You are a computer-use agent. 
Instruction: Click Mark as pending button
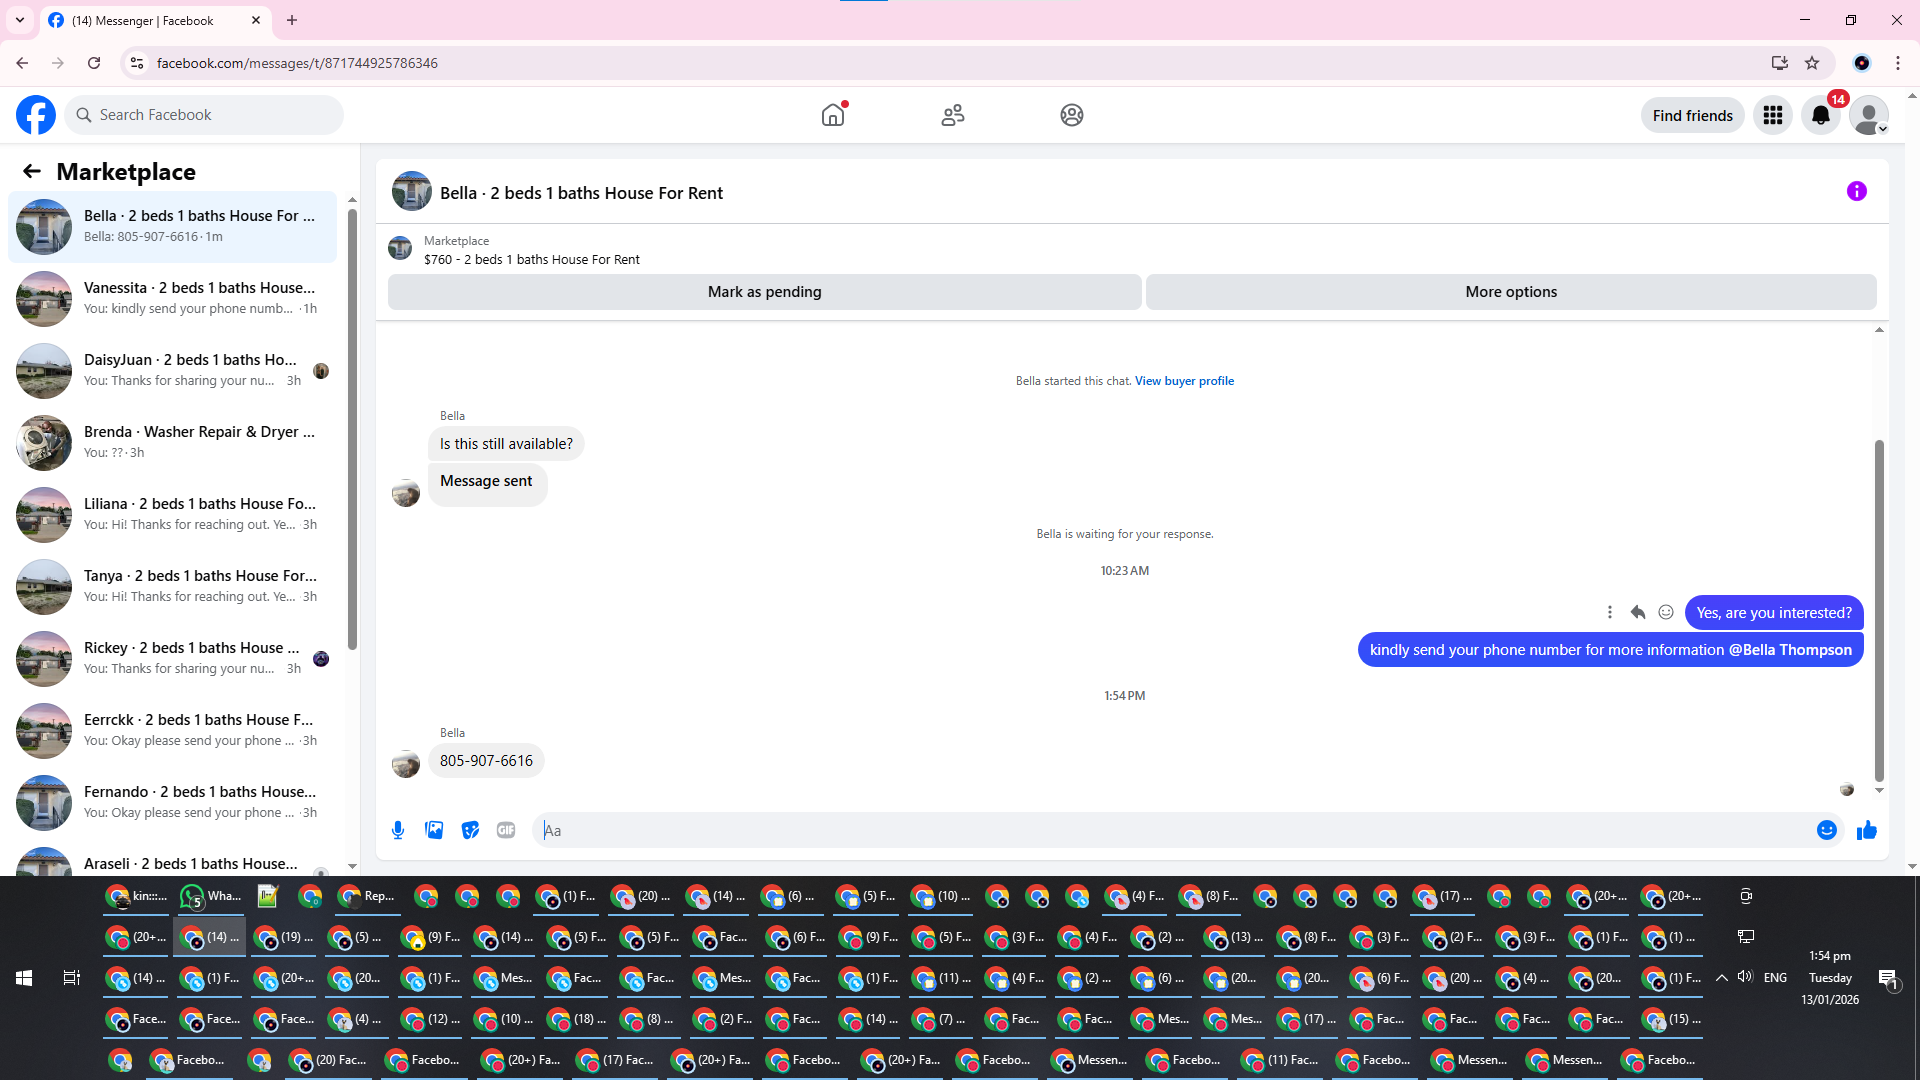tap(764, 292)
